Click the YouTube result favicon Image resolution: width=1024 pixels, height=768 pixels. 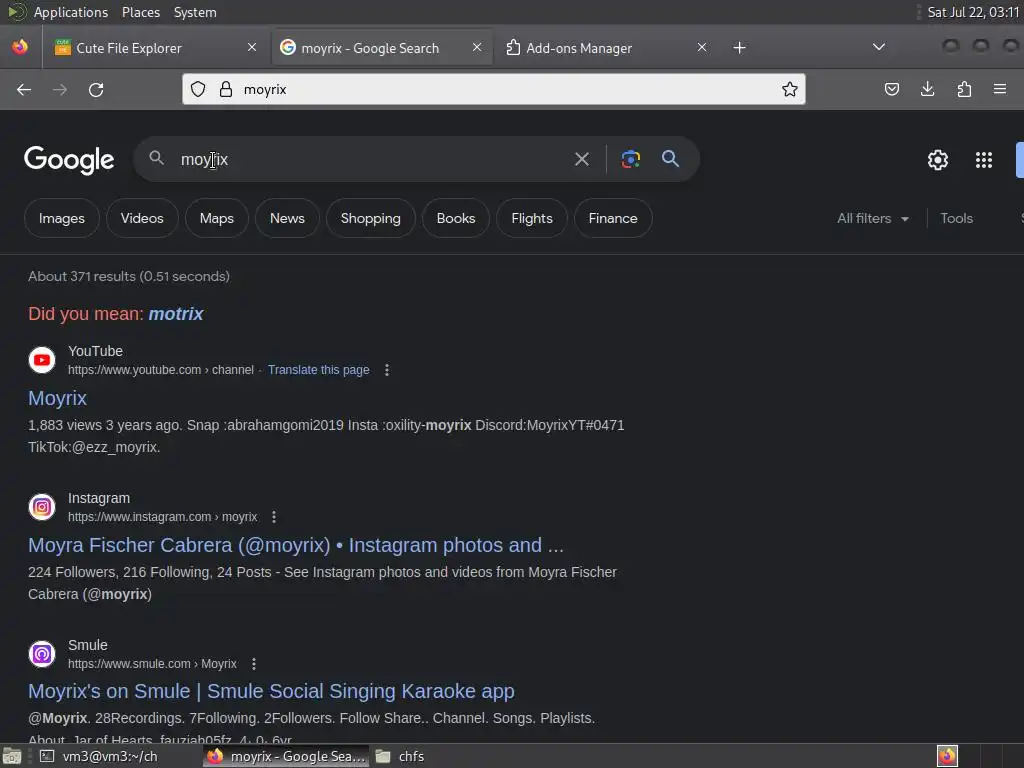point(42,360)
